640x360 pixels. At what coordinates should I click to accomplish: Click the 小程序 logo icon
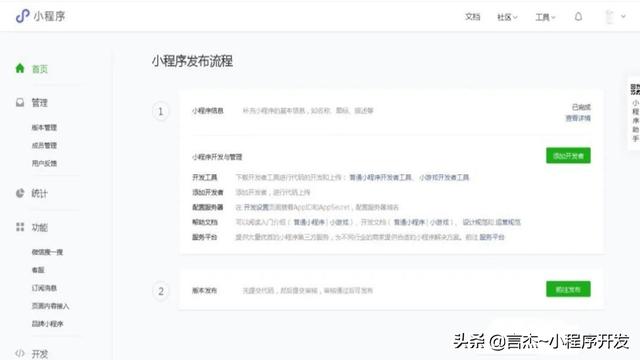pos(22,16)
